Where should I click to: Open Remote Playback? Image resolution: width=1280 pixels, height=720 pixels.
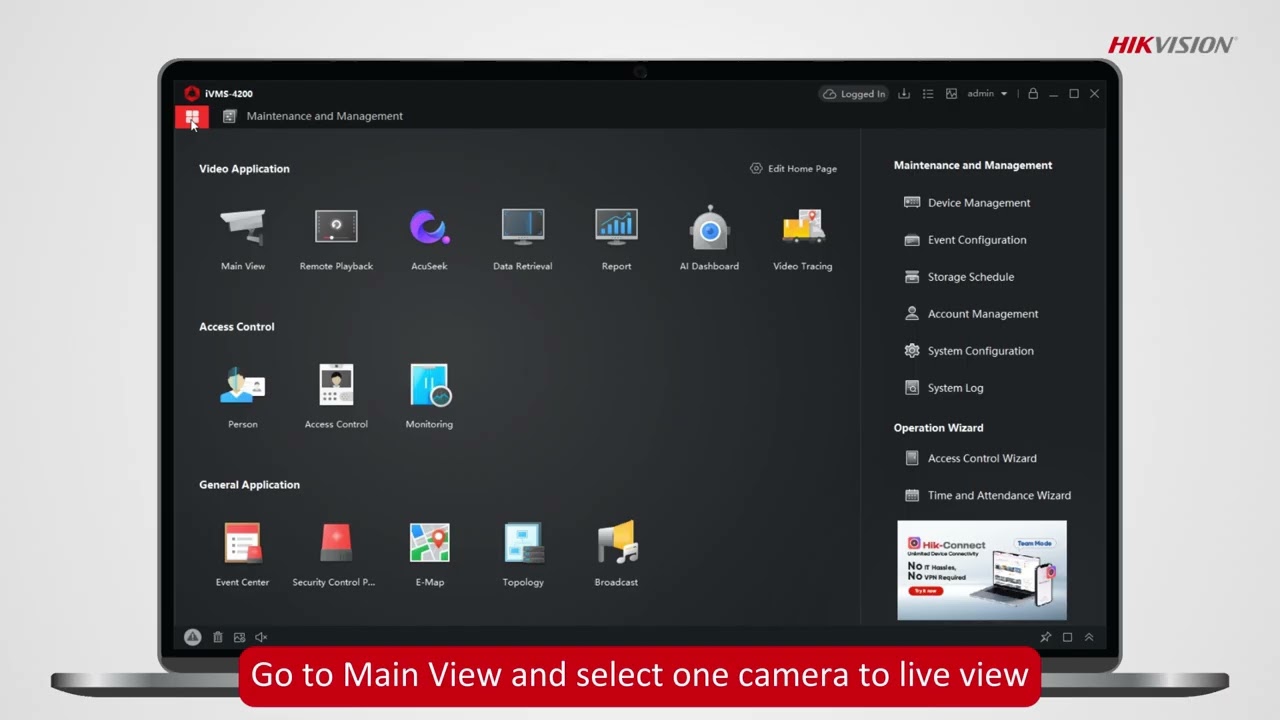pos(336,238)
